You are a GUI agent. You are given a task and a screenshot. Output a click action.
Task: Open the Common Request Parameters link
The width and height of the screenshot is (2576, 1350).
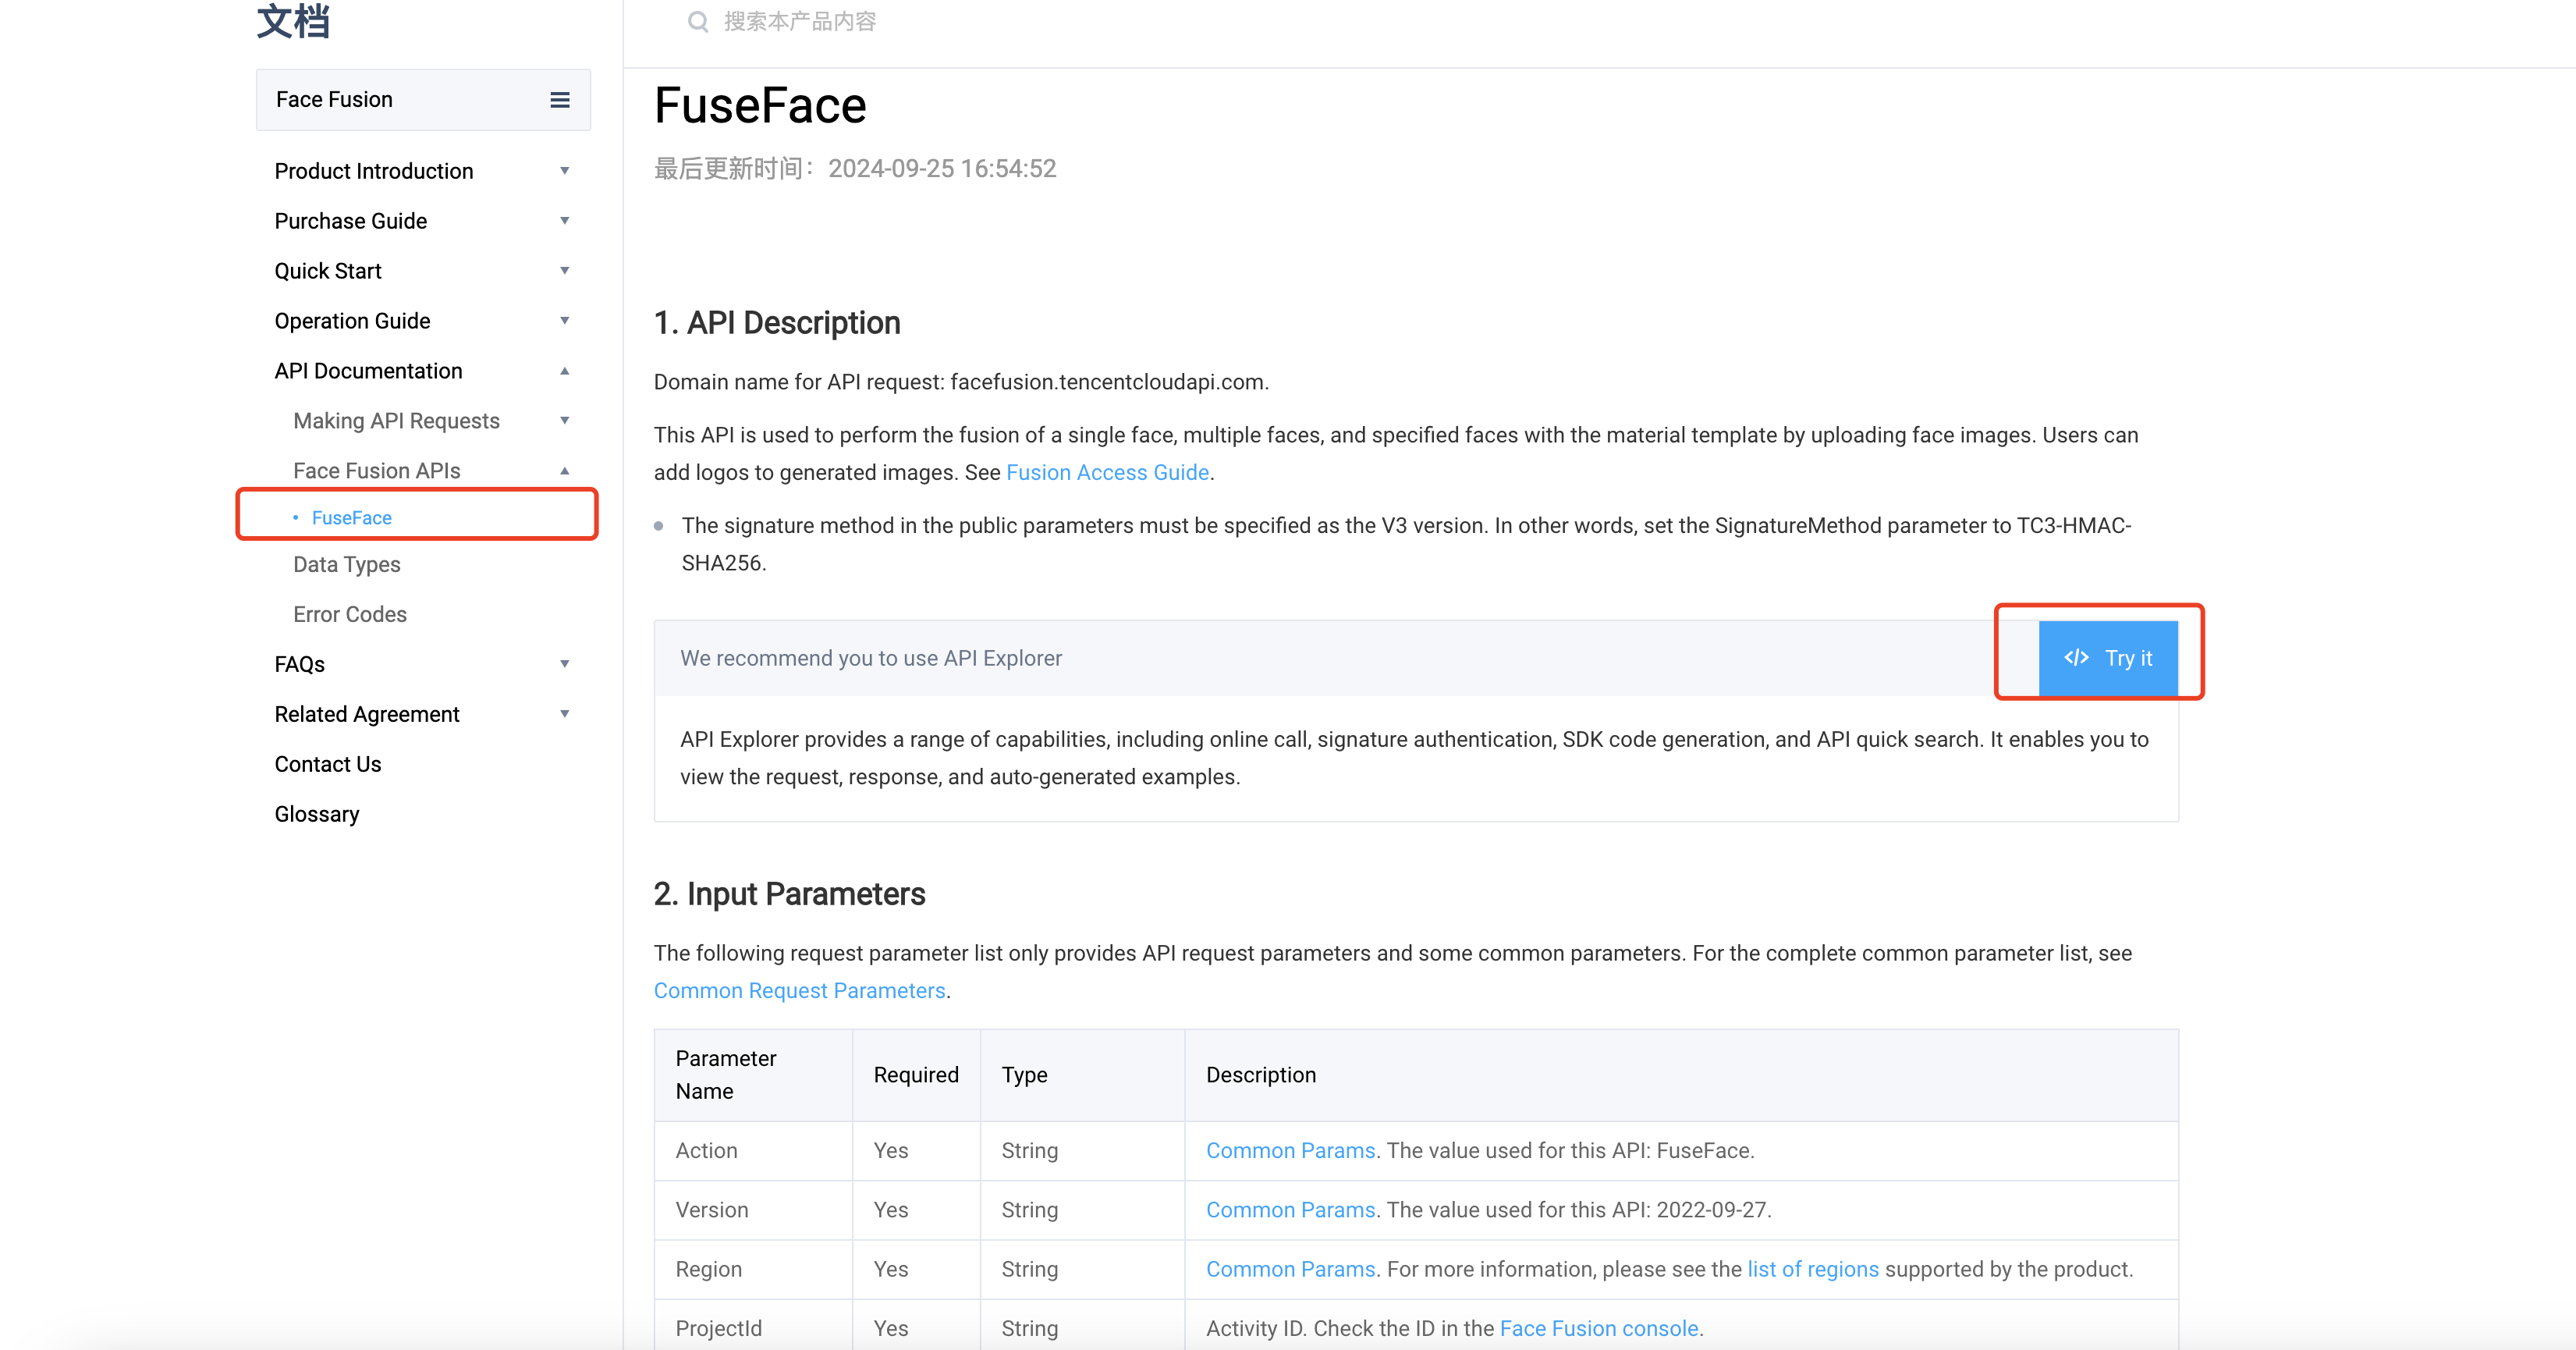click(799, 991)
